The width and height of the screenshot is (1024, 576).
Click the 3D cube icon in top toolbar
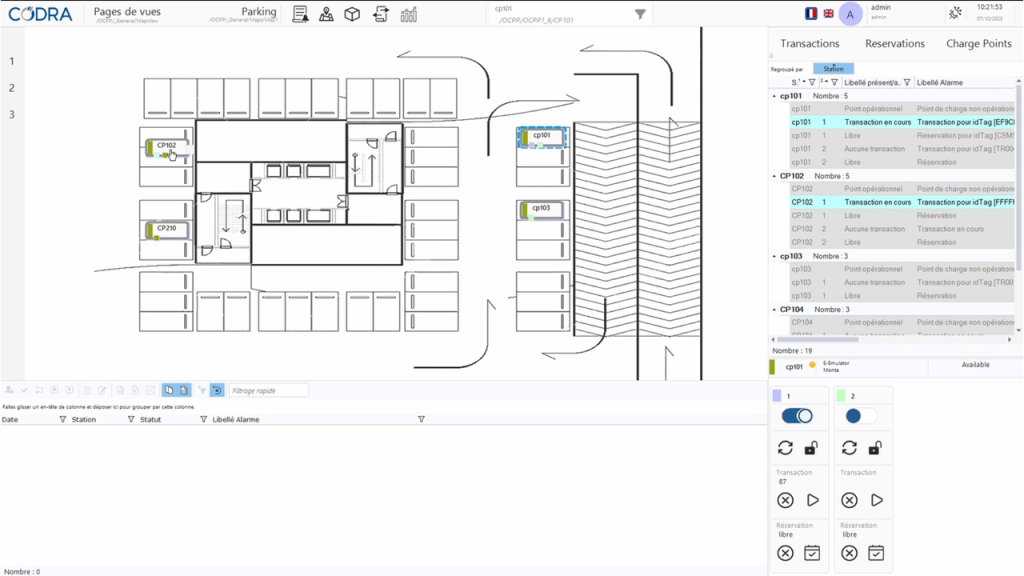point(352,14)
